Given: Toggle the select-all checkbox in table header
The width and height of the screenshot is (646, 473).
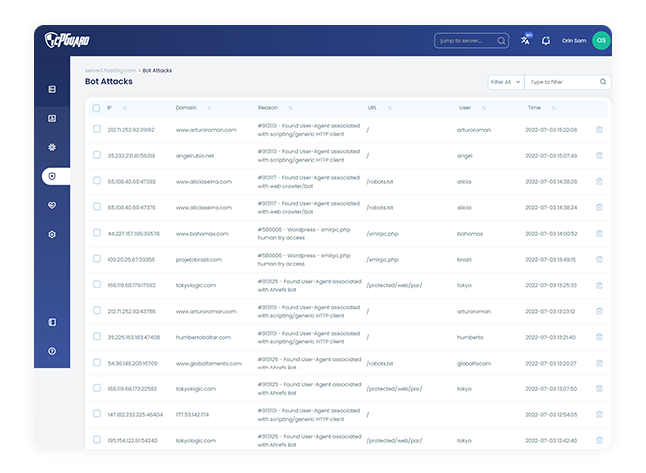Looking at the screenshot, I should tap(97, 107).
